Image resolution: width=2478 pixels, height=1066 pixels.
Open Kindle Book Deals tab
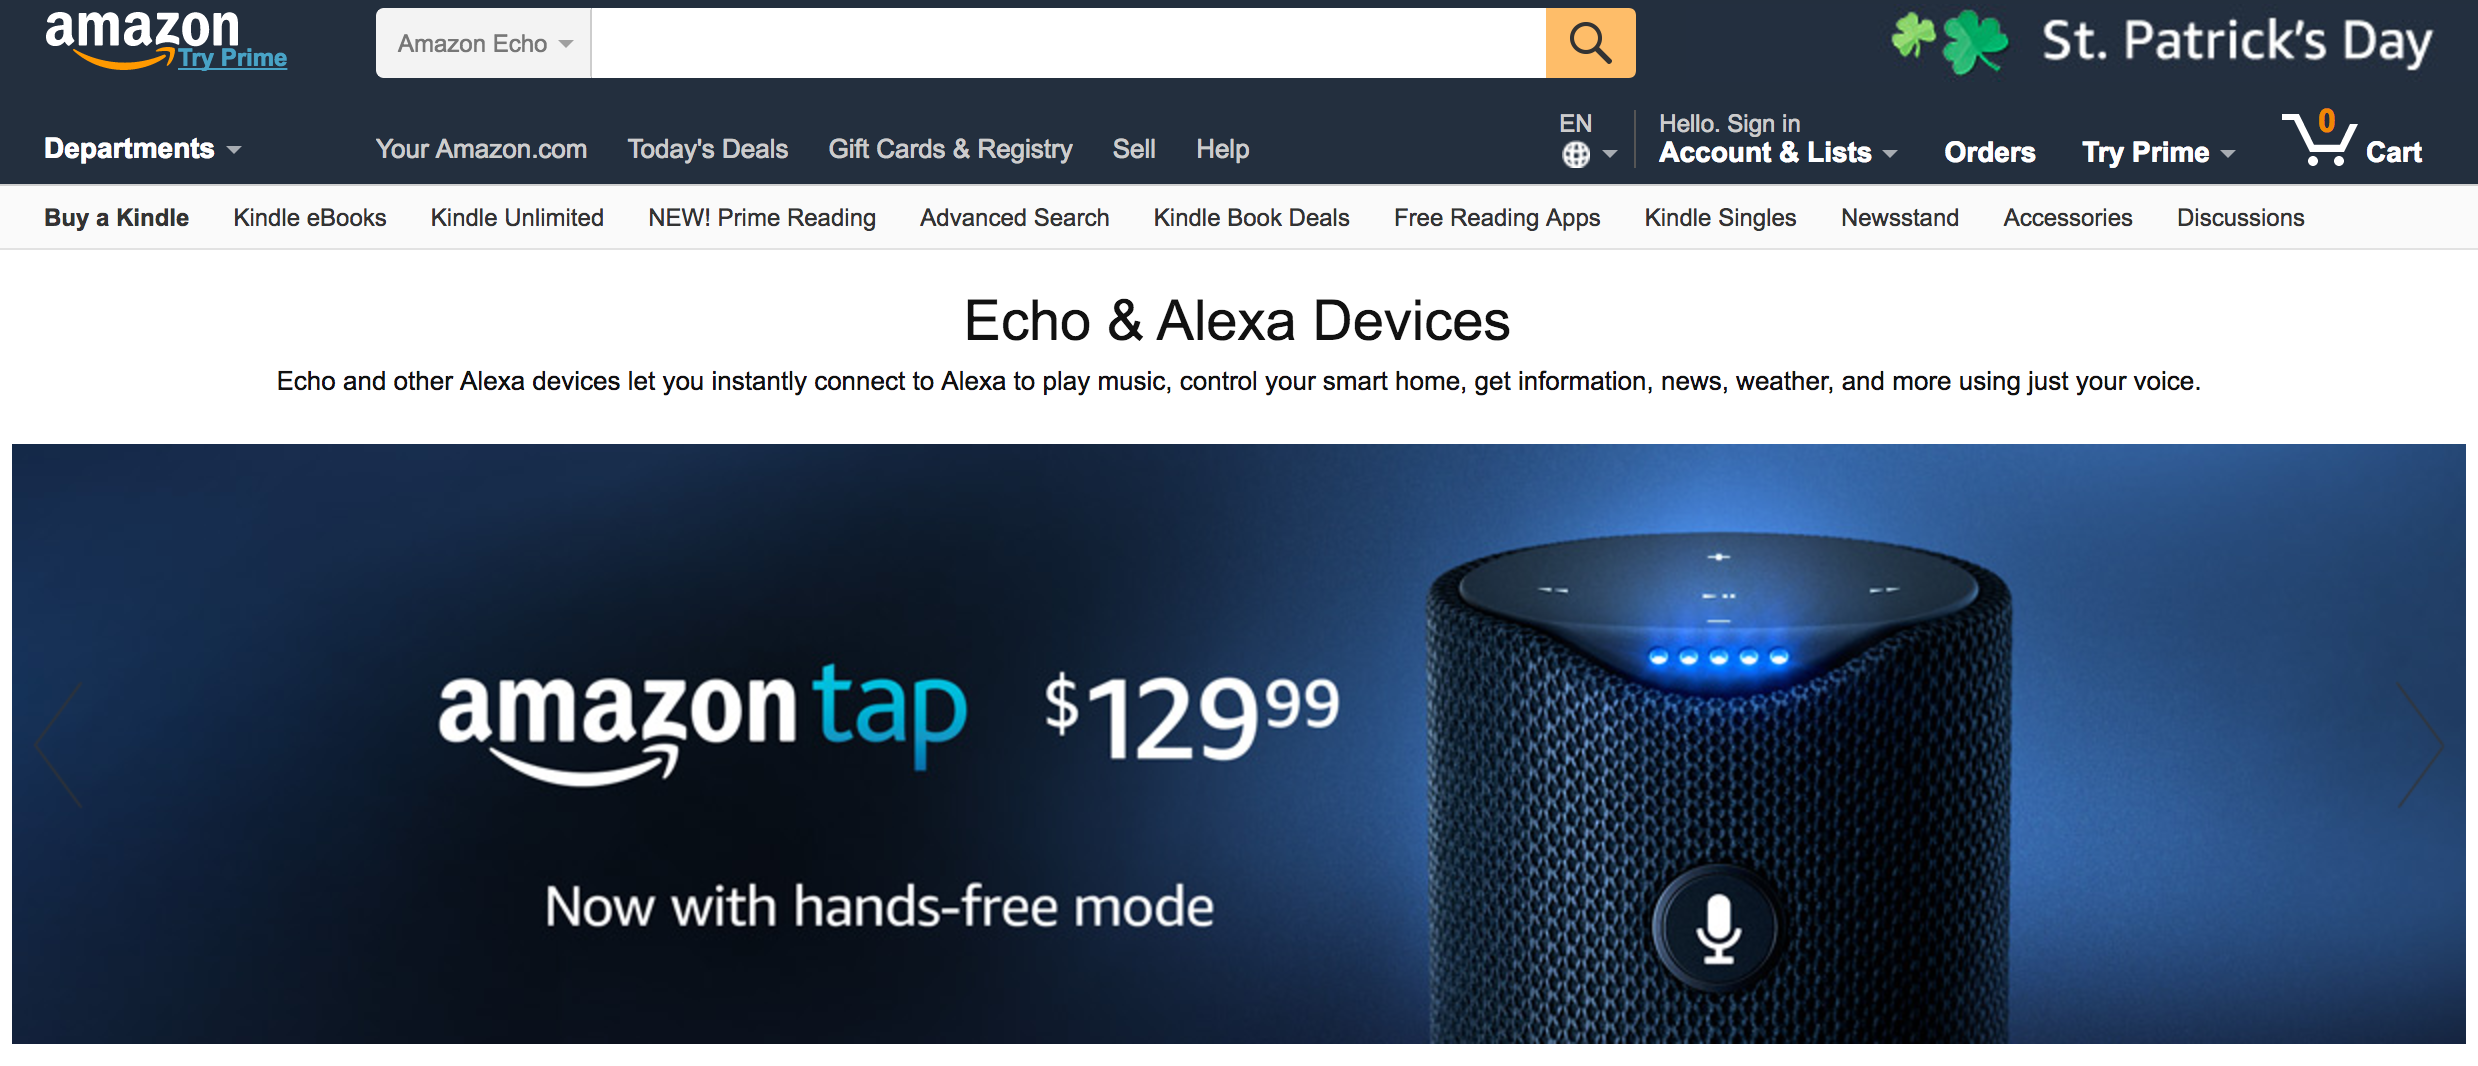1251,218
